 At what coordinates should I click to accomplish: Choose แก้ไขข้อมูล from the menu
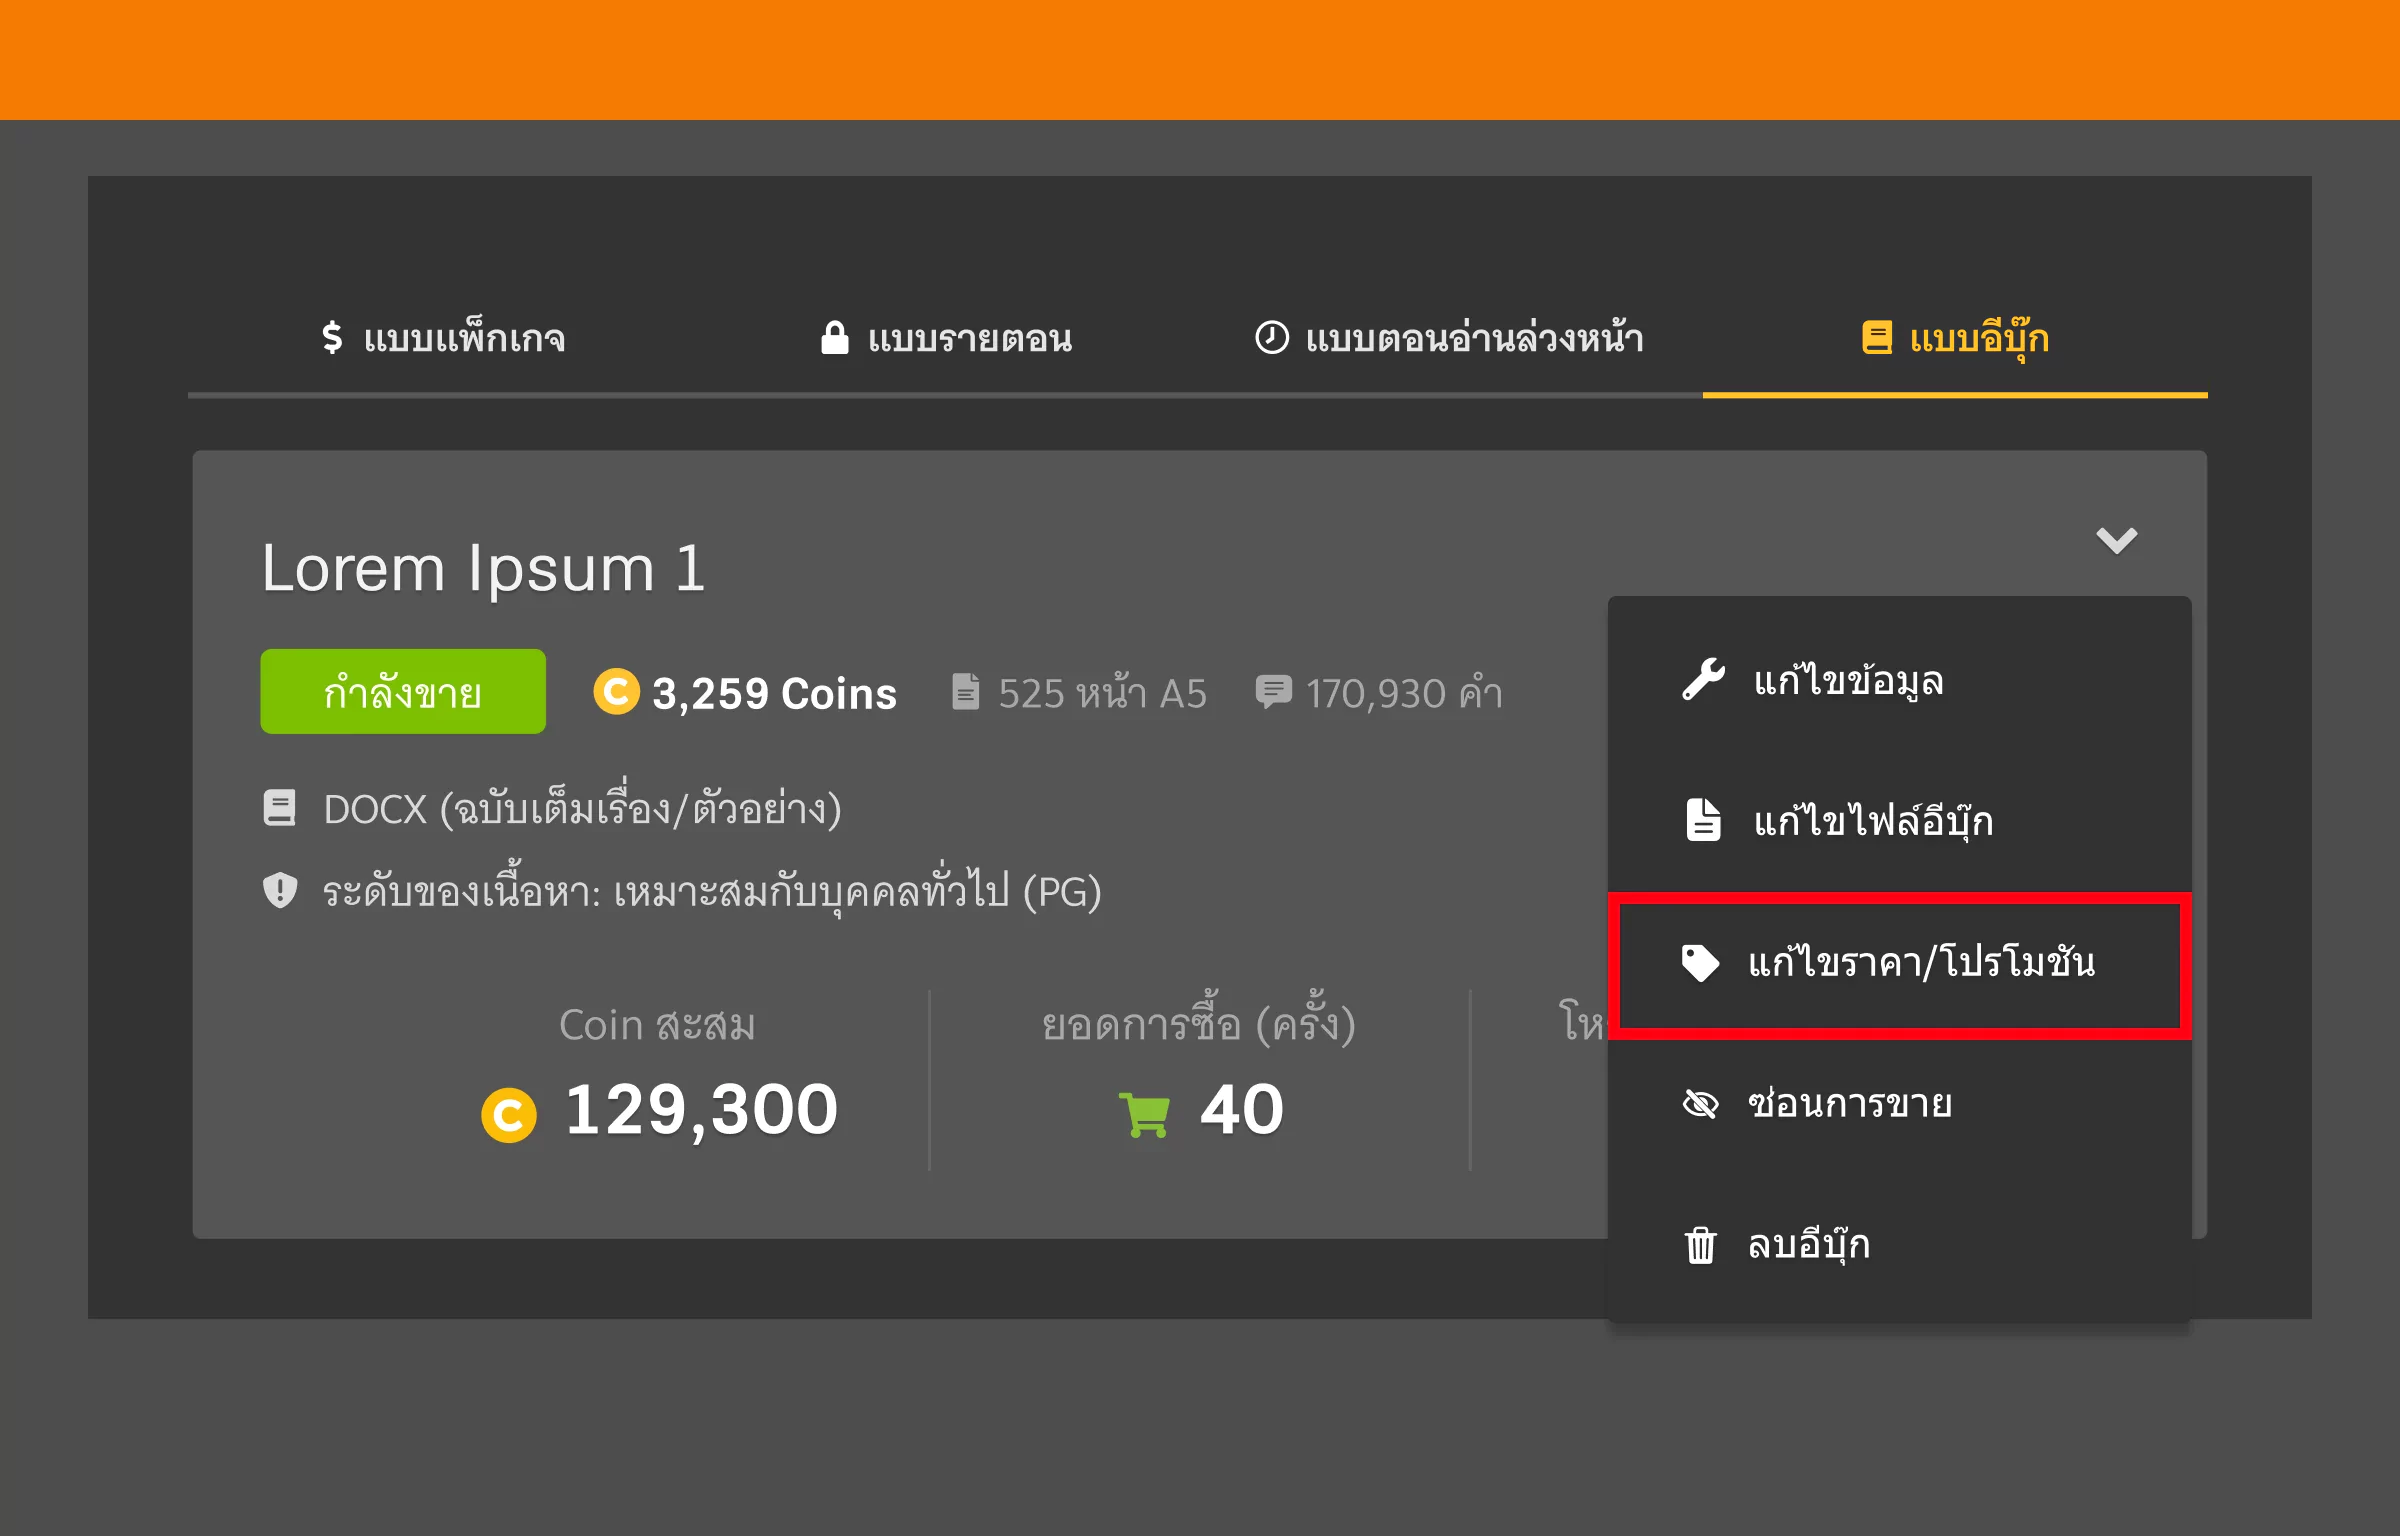click(x=1900, y=680)
